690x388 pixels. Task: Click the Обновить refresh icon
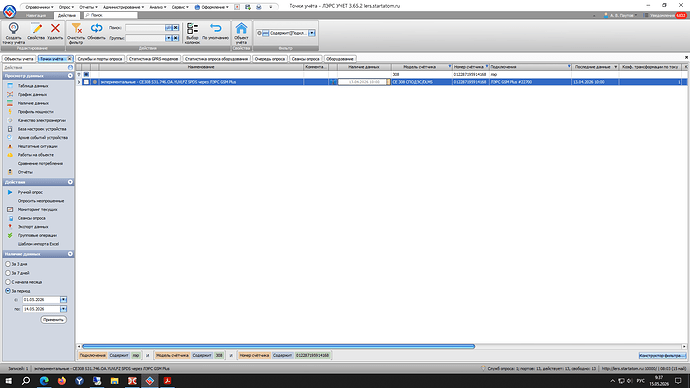[96, 29]
